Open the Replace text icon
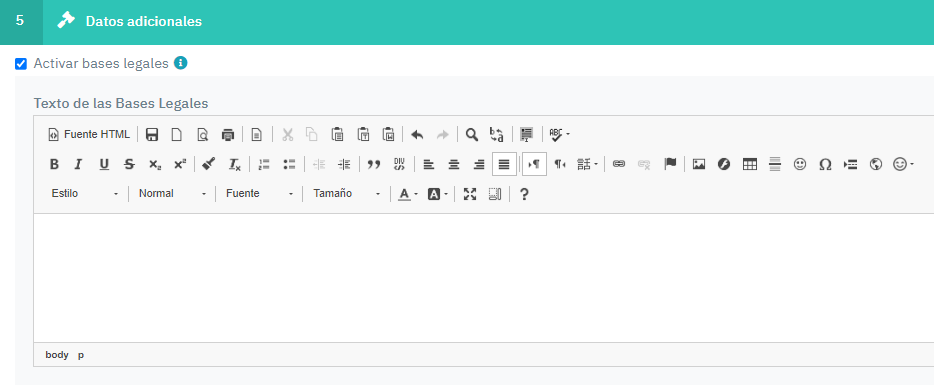This screenshot has height=390, width=934. tap(497, 135)
